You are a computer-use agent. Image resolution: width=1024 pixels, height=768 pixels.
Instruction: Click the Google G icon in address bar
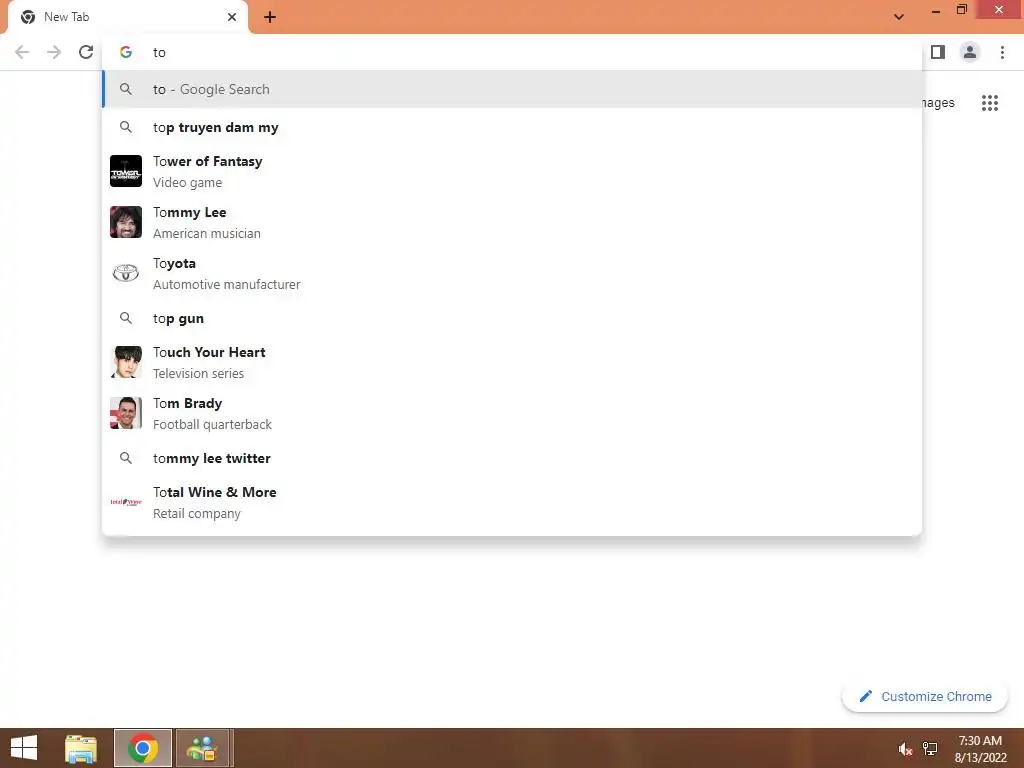click(x=126, y=52)
